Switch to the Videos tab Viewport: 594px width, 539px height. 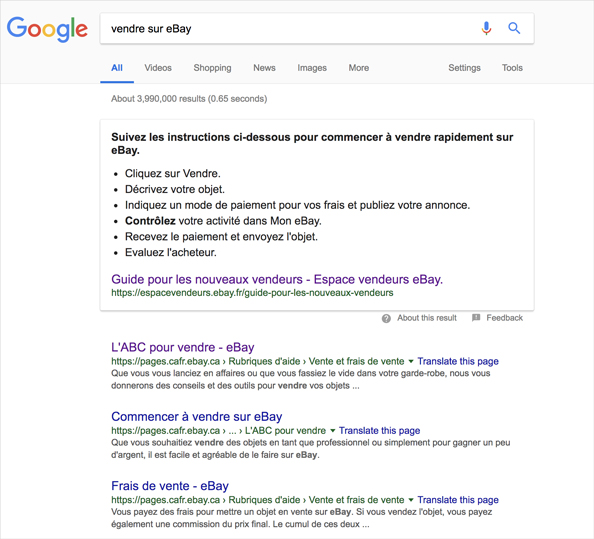158,68
